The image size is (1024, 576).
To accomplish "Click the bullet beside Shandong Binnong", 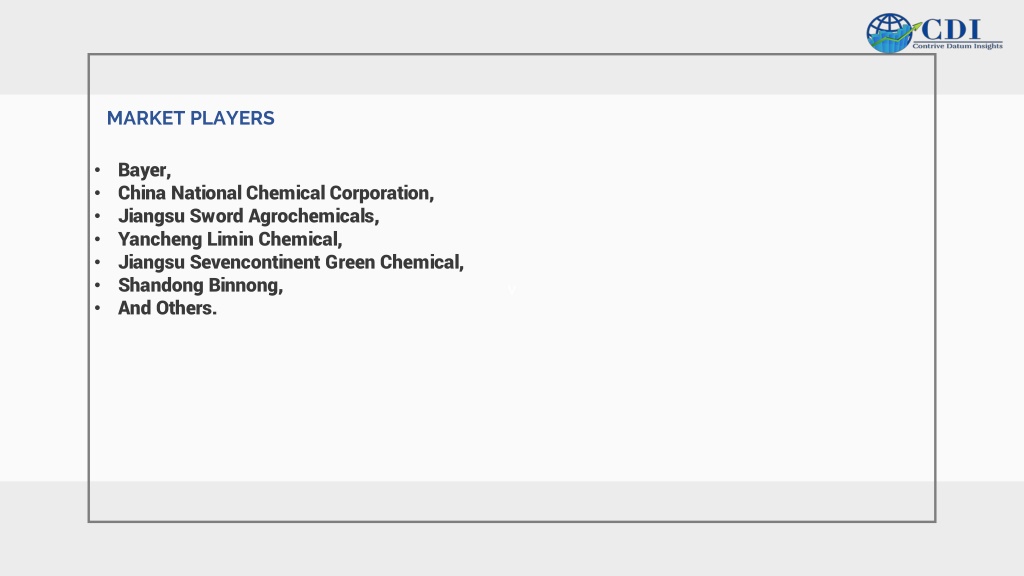I will (x=97, y=285).
